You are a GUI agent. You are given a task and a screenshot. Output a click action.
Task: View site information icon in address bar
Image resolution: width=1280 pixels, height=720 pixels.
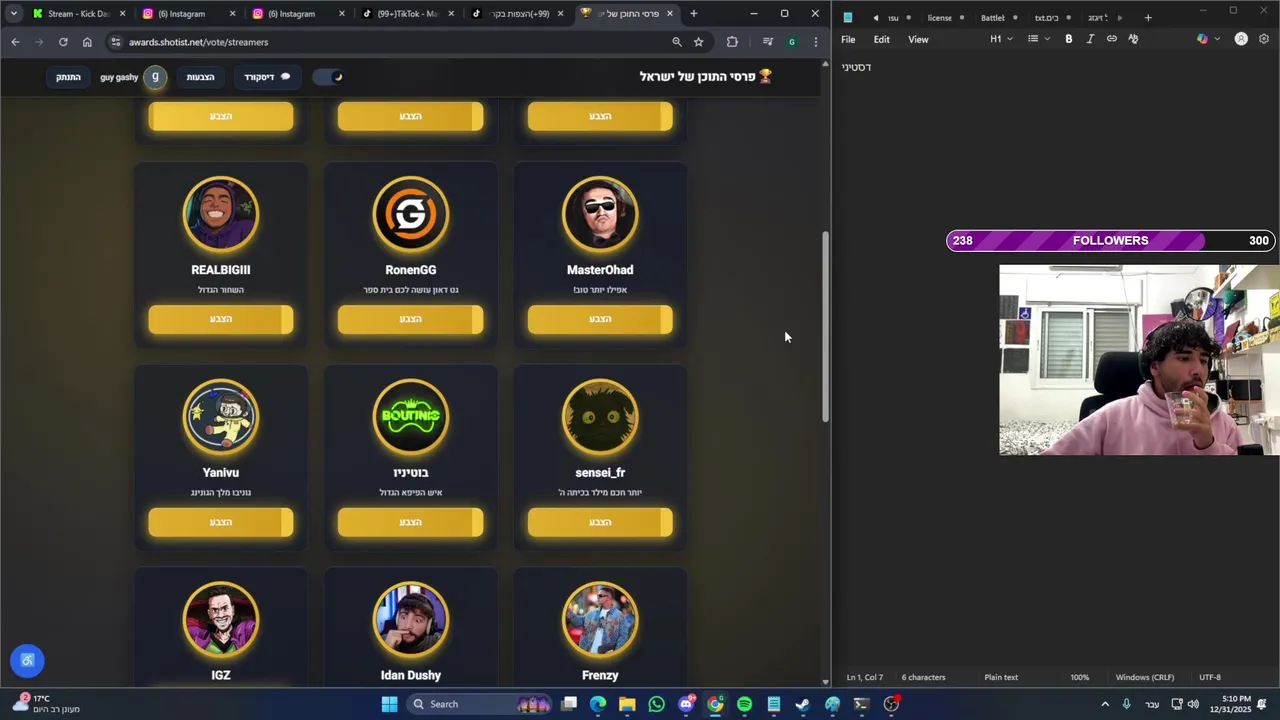pos(116,42)
